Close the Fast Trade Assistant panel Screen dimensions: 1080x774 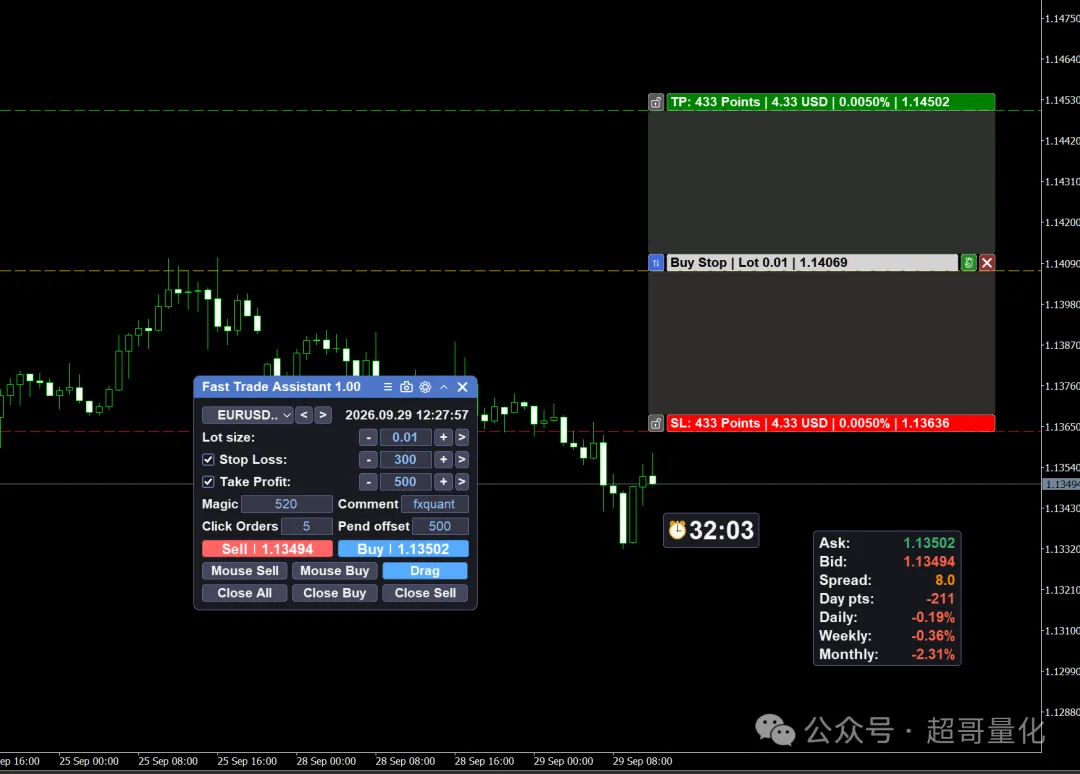(x=463, y=387)
